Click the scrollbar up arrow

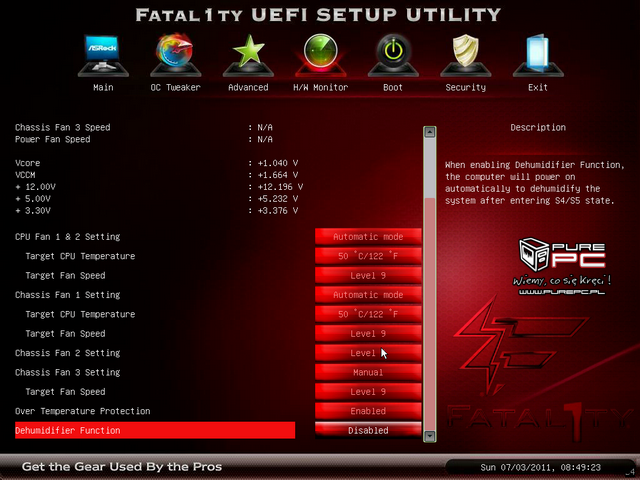(x=429, y=132)
